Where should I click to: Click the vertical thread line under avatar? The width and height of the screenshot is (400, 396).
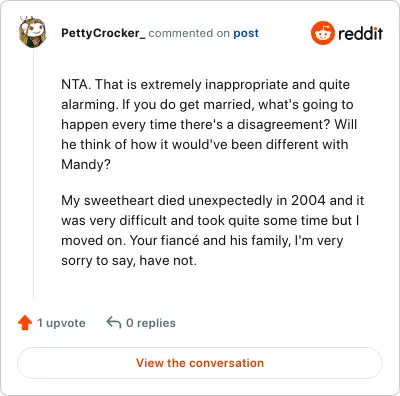tap(33, 174)
